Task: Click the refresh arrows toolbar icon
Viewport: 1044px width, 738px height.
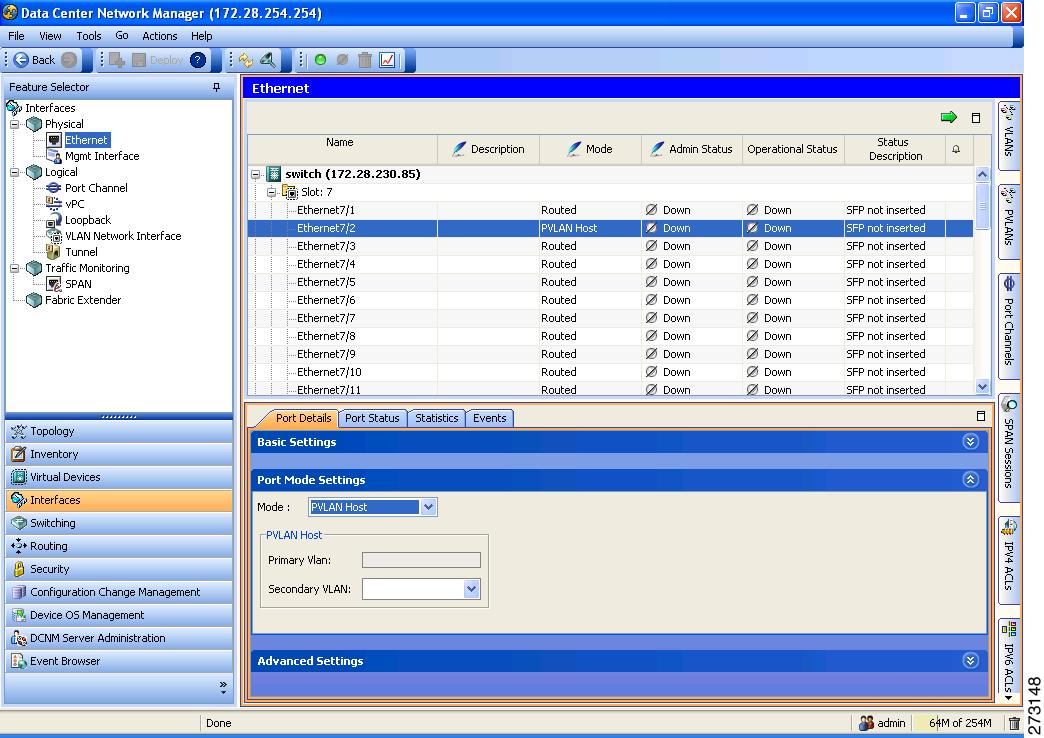Action: tap(246, 60)
